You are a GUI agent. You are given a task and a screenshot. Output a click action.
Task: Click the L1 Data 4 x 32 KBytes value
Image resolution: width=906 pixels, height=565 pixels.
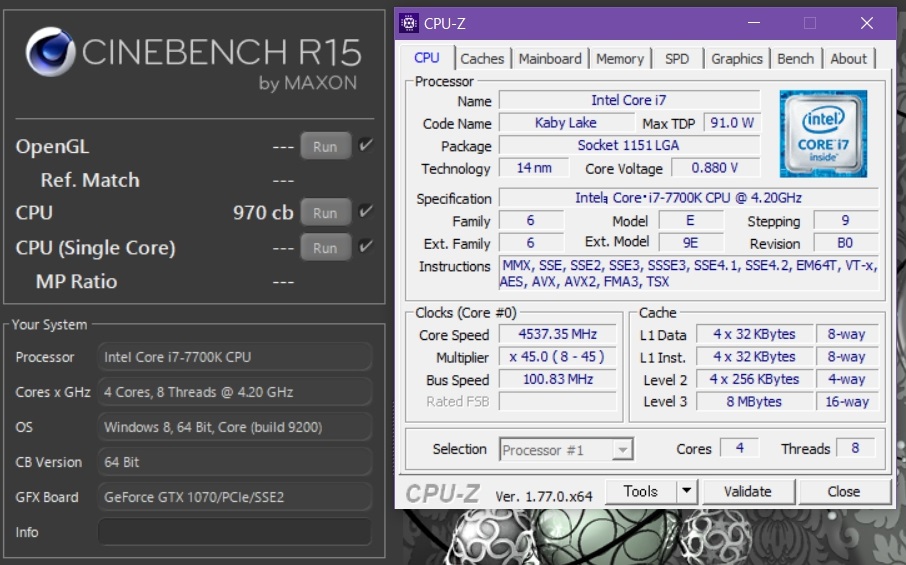coord(754,334)
